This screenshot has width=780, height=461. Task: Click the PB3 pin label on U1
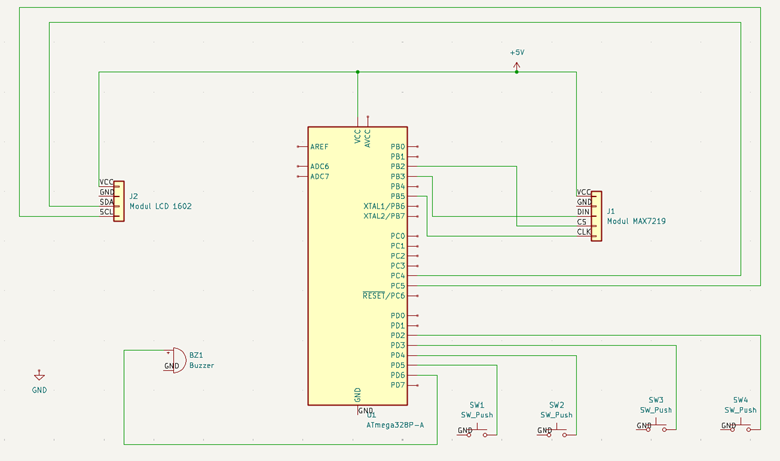pos(398,177)
